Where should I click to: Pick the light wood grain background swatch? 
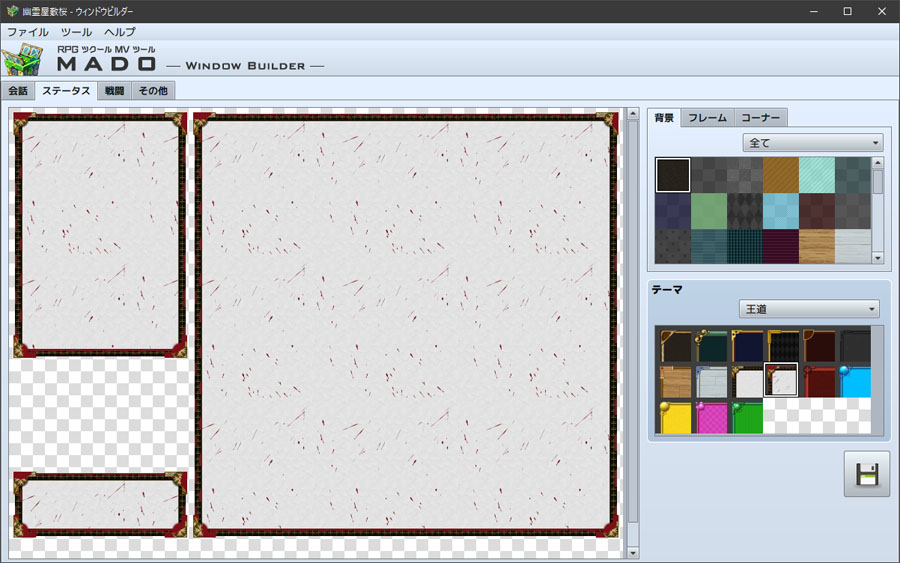click(x=817, y=247)
